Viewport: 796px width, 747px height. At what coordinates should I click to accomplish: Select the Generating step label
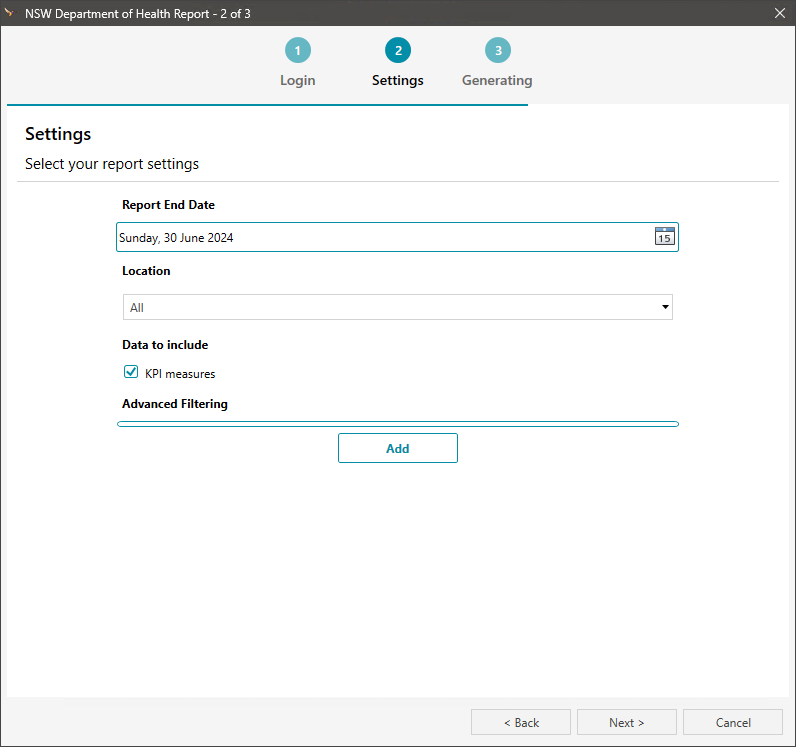click(x=497, y=80)
